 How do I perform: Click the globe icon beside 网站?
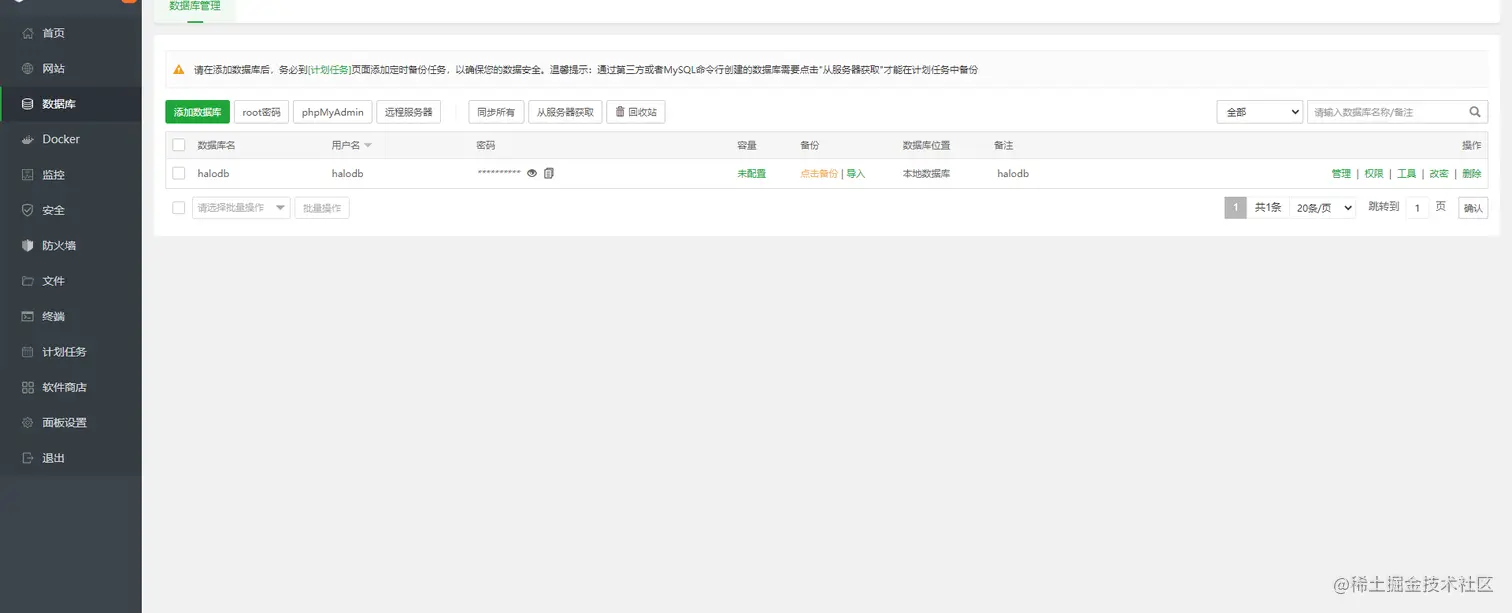point(28,69)
